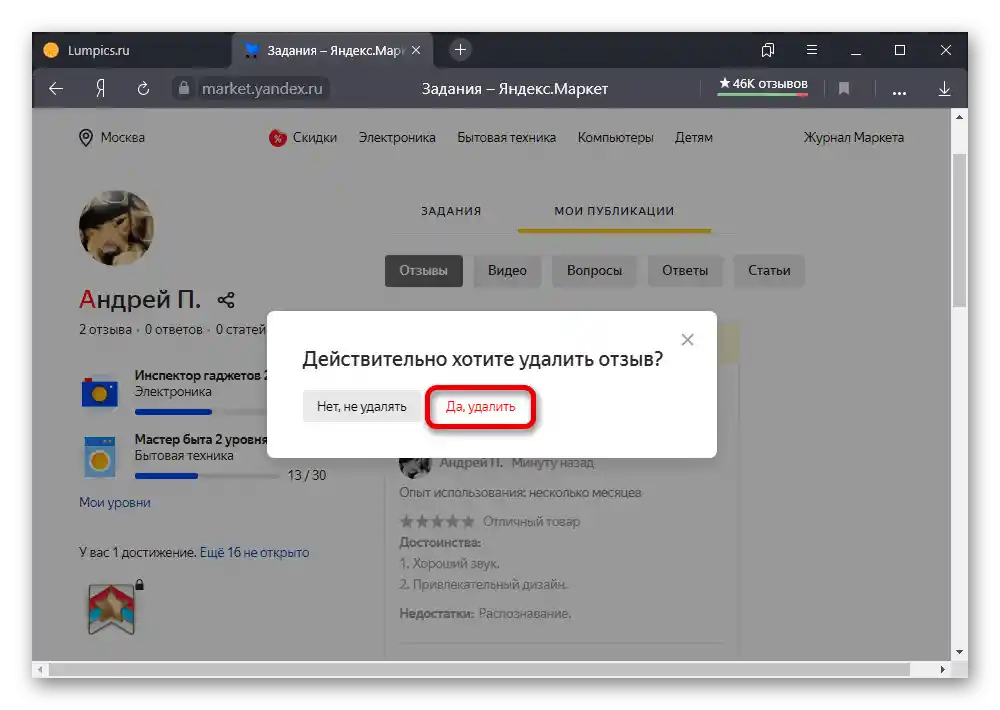Open 'Журнал Маркета' link
Screen dimensions: 1000x710
tap(853, 138)
